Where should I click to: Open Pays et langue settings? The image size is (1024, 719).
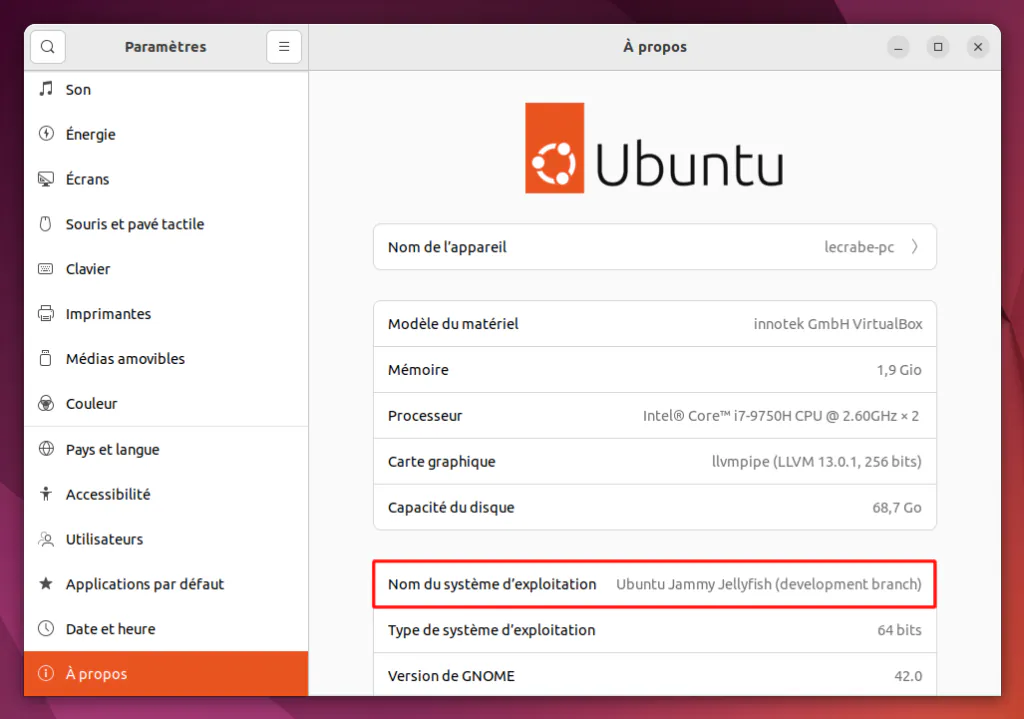[166, 449]
